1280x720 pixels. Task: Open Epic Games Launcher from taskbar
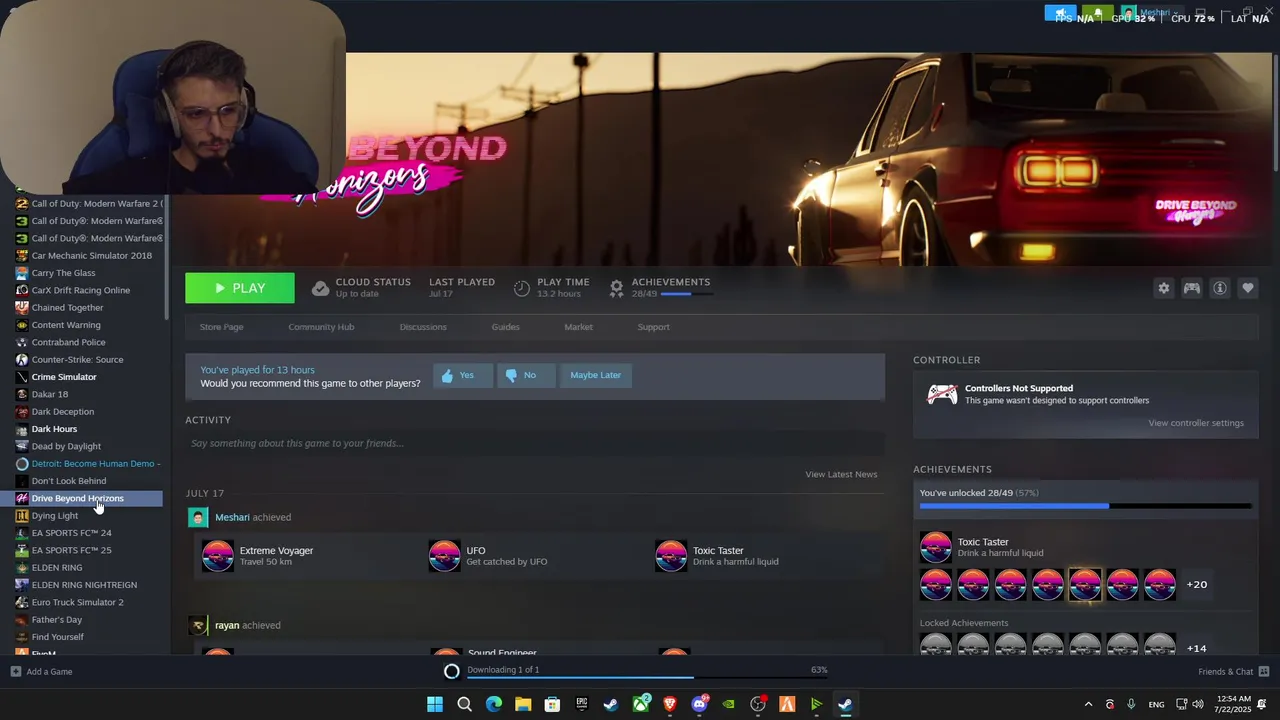581,704
